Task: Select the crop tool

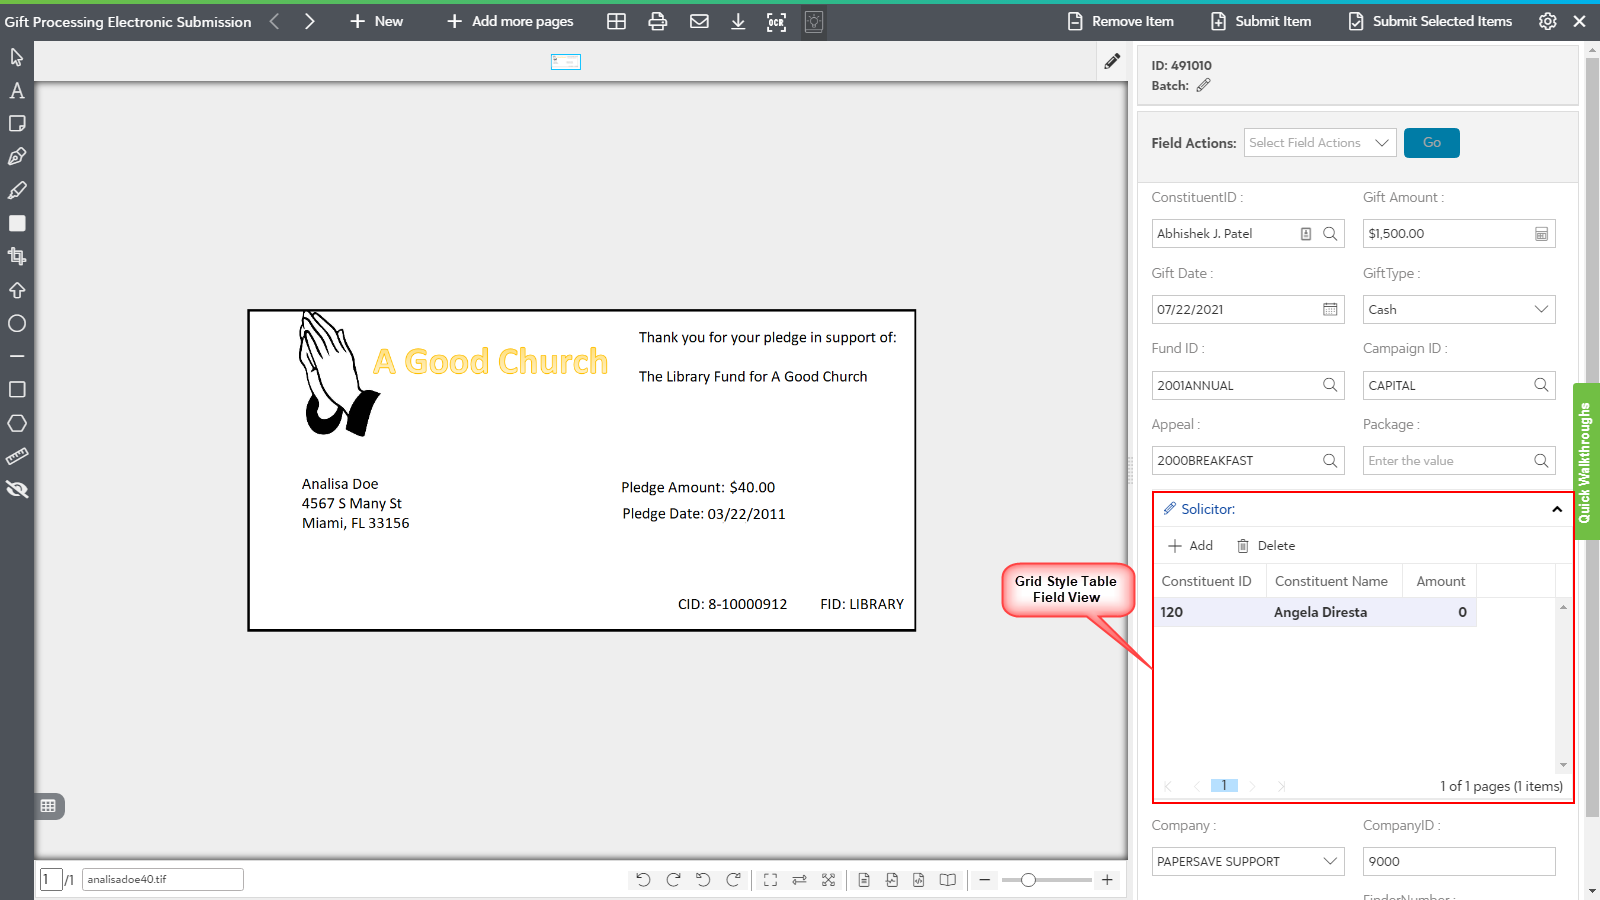Action: pyautogui.click(x=17, y=257)
